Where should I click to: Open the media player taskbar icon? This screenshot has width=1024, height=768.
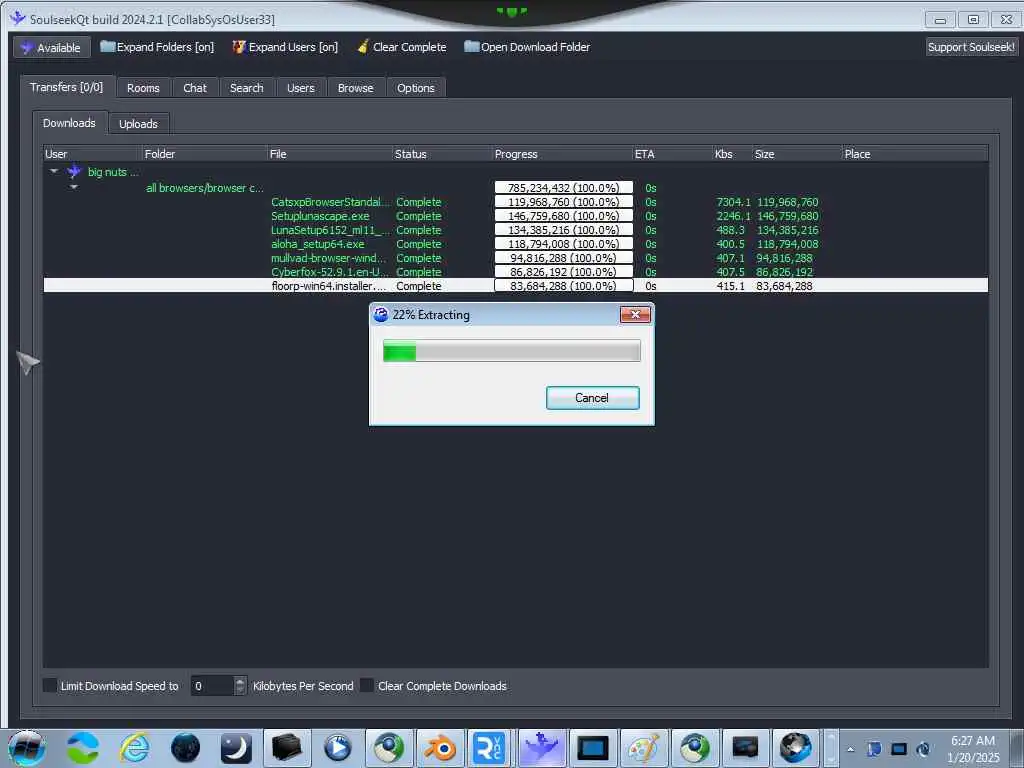pos(338,748)
